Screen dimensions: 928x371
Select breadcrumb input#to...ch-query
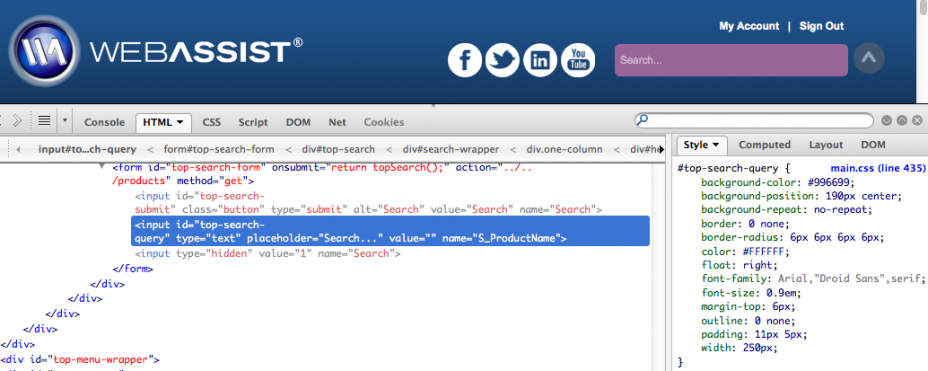87,150
